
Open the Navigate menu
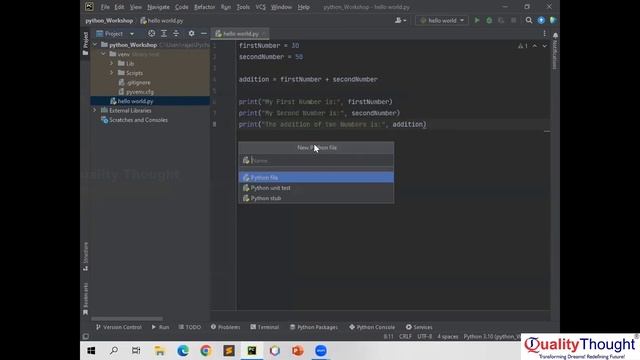pos(158,7)
